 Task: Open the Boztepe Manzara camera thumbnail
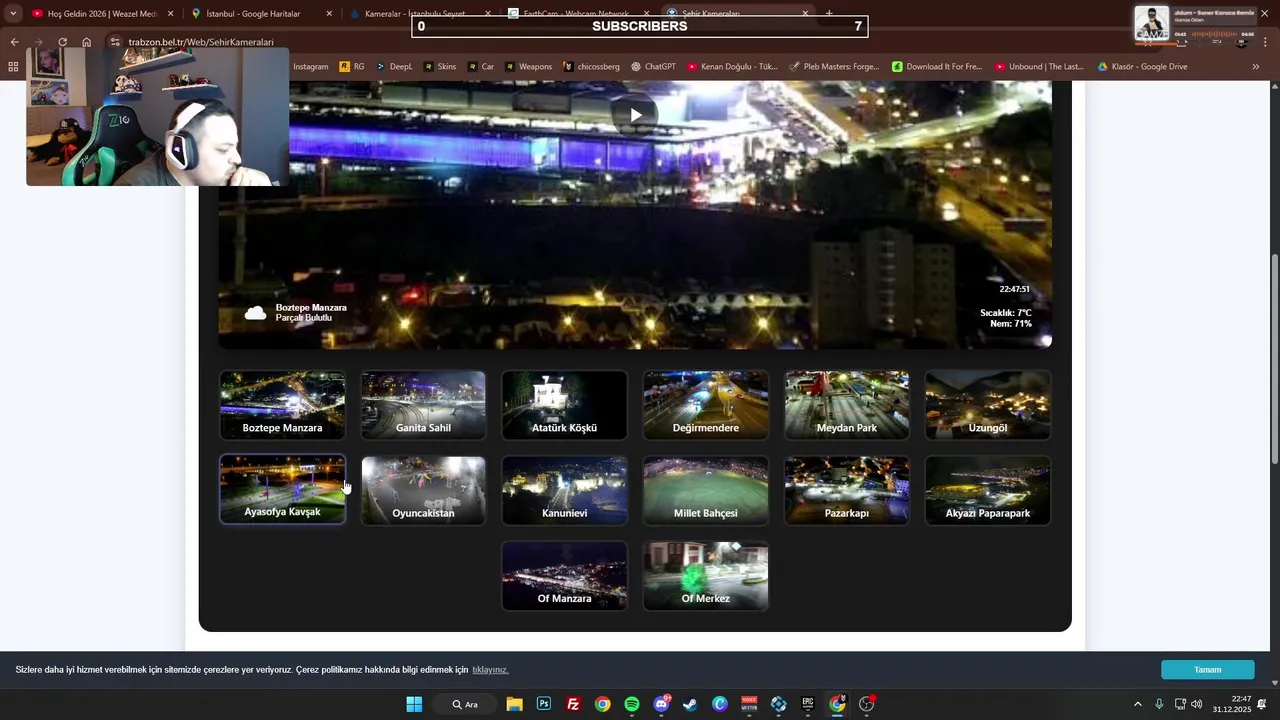click(x=282, y=405)
